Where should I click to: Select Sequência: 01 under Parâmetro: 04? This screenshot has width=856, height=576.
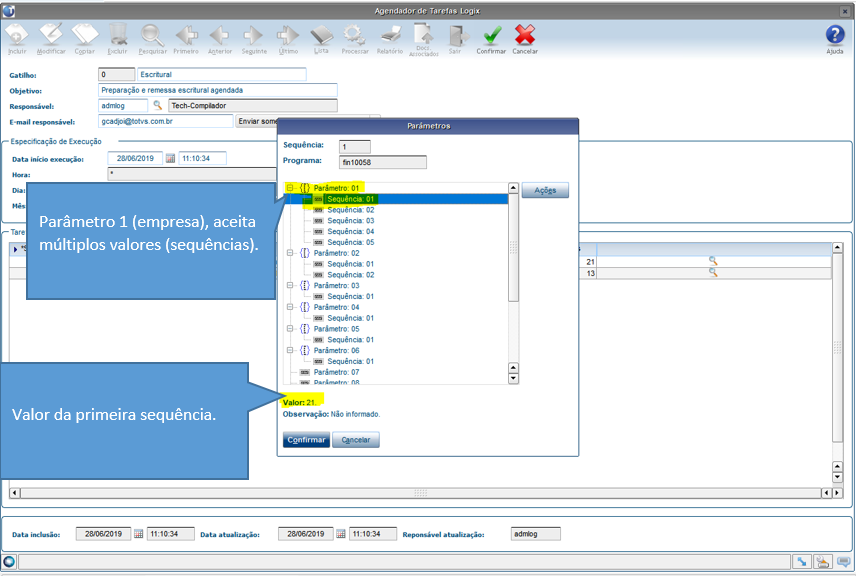coord(350,318)
